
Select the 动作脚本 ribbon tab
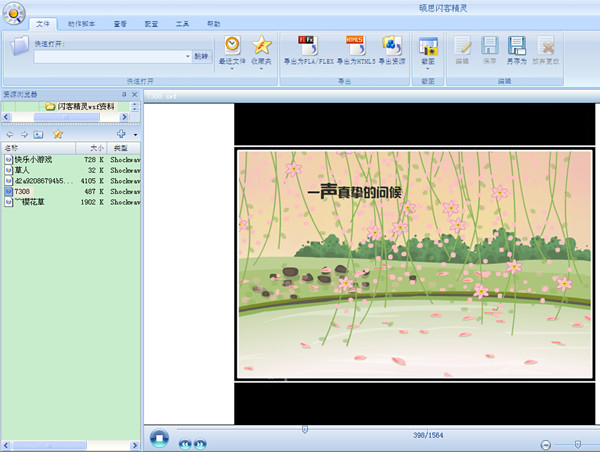81,24
